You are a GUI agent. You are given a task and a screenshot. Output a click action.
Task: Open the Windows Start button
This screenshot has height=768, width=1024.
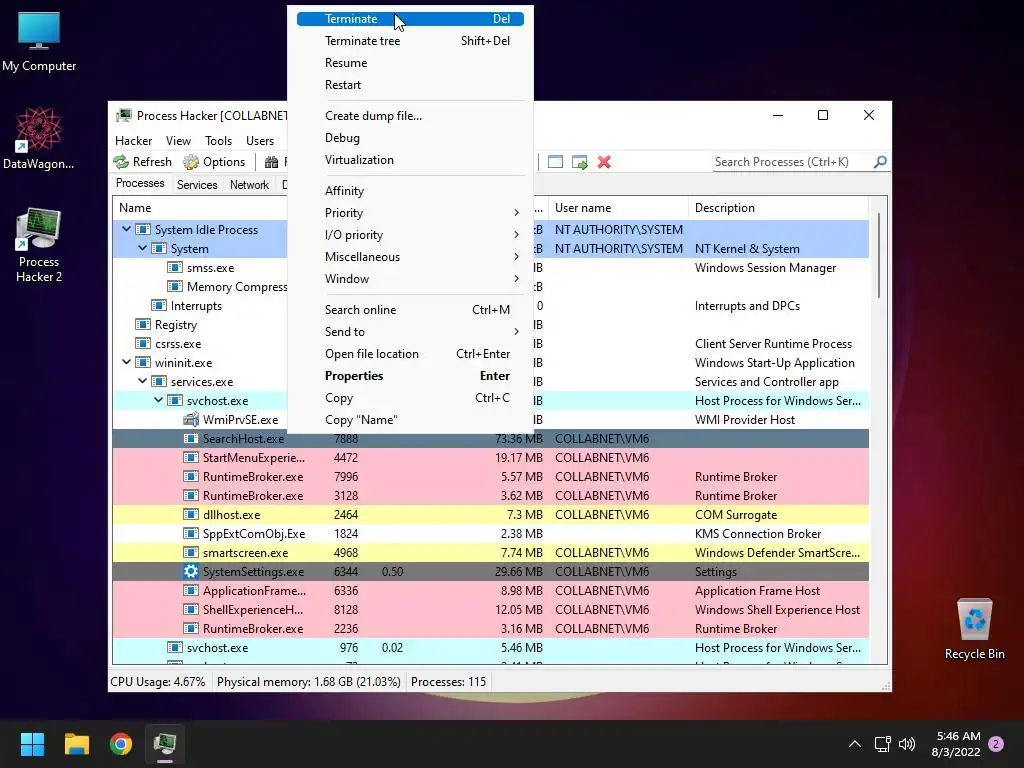tap(32, 744)
